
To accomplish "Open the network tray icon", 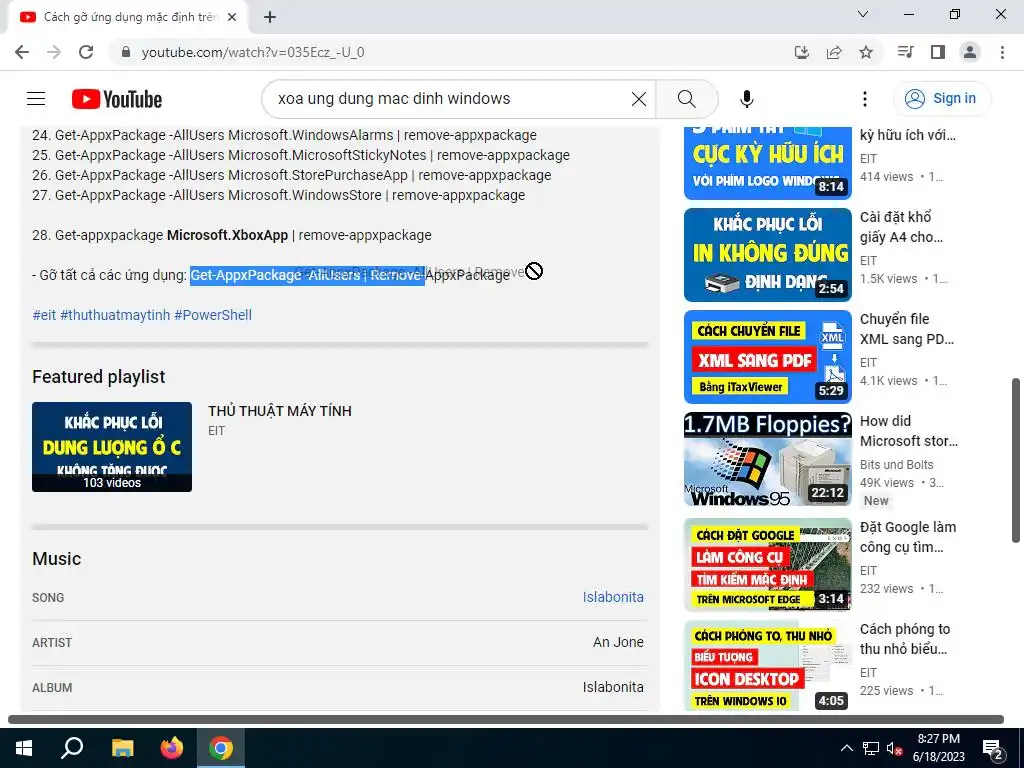I will click(870, 748).
